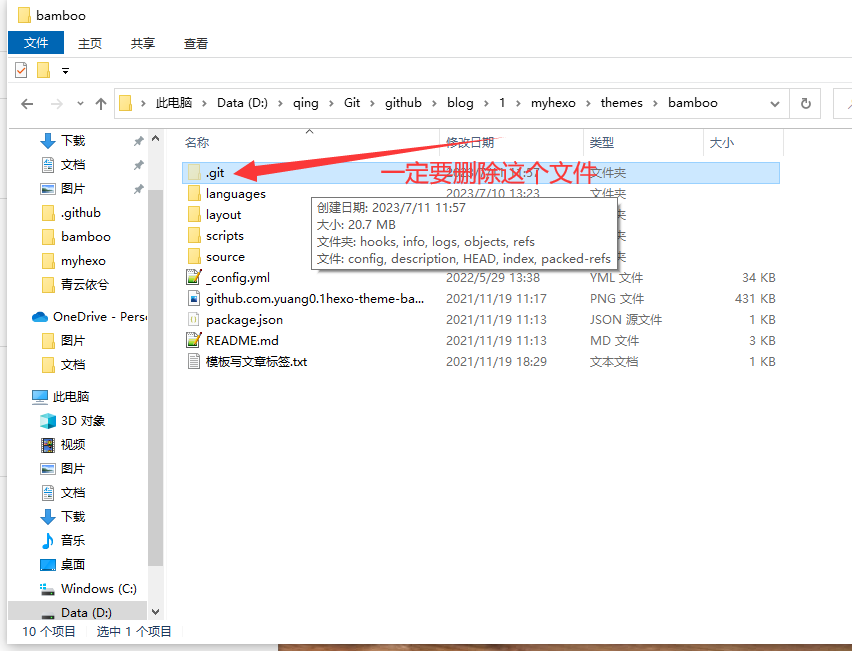Select the _config.yml file icon
852x651 pixels.
[x=194, y=277]
